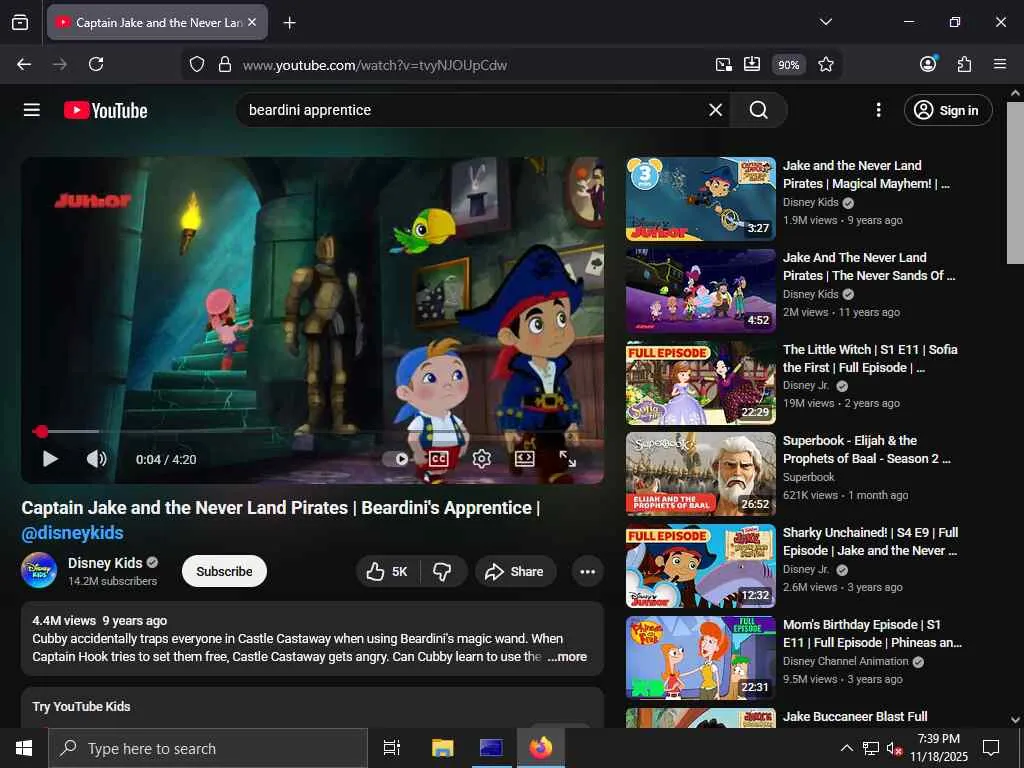Open the YouTube guide hamburger menu
Viewport: 1024px width, 768px height.
31,110
